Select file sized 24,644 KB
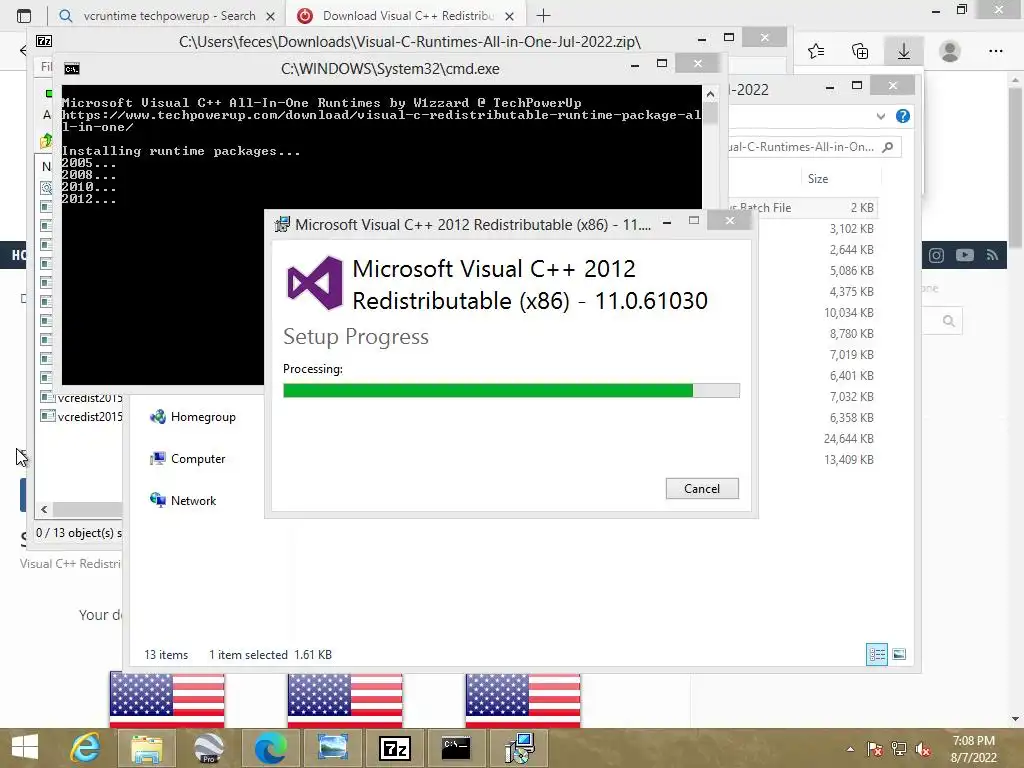 [x=848, y=439]
